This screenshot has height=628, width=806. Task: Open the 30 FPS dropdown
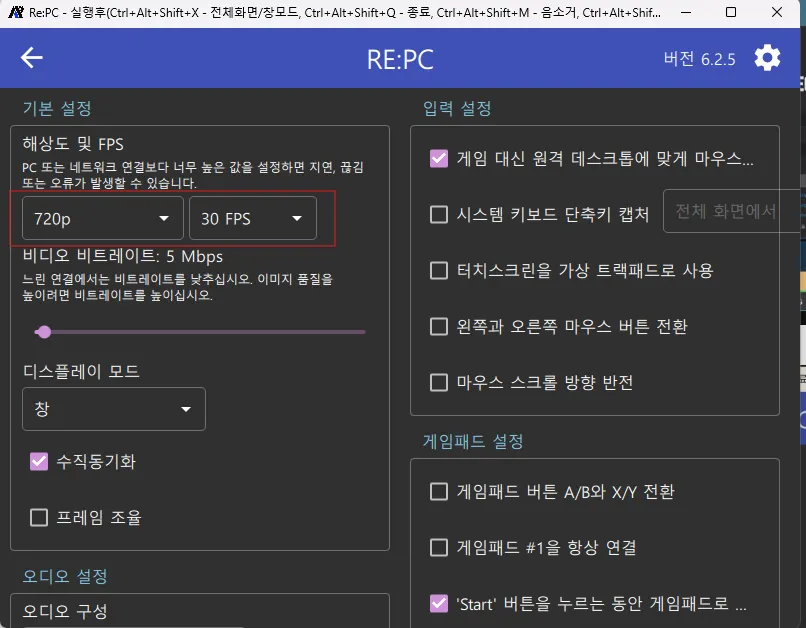click(253, 218)
